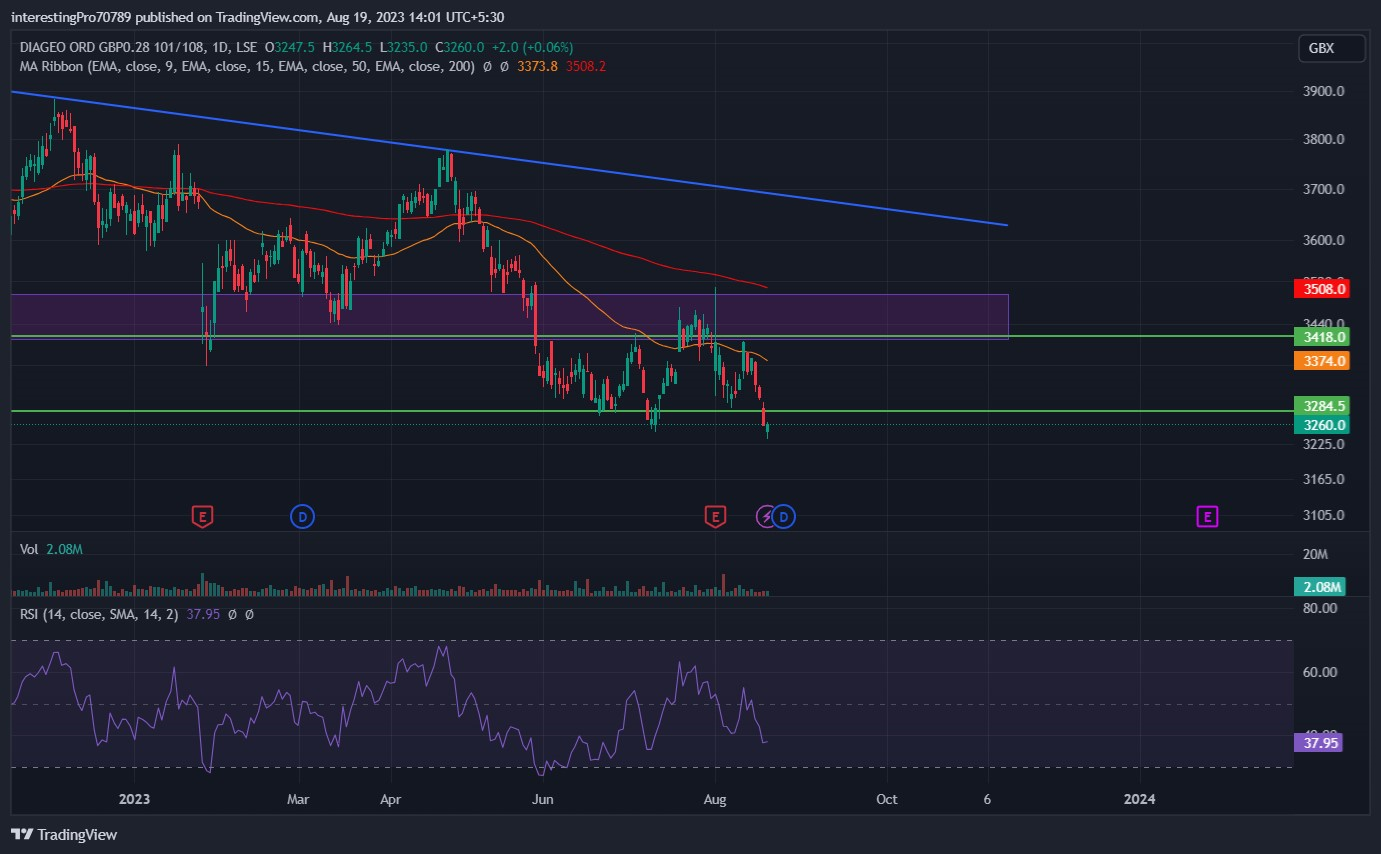Click the red earnings marker near August

(714, 516)
